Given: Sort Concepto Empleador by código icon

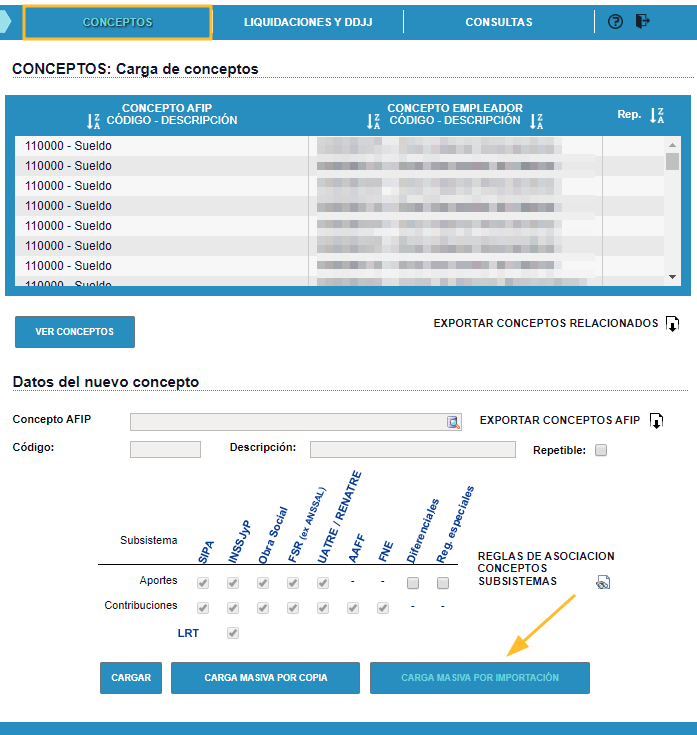Looking at the screenshot, I should (373, 121).
